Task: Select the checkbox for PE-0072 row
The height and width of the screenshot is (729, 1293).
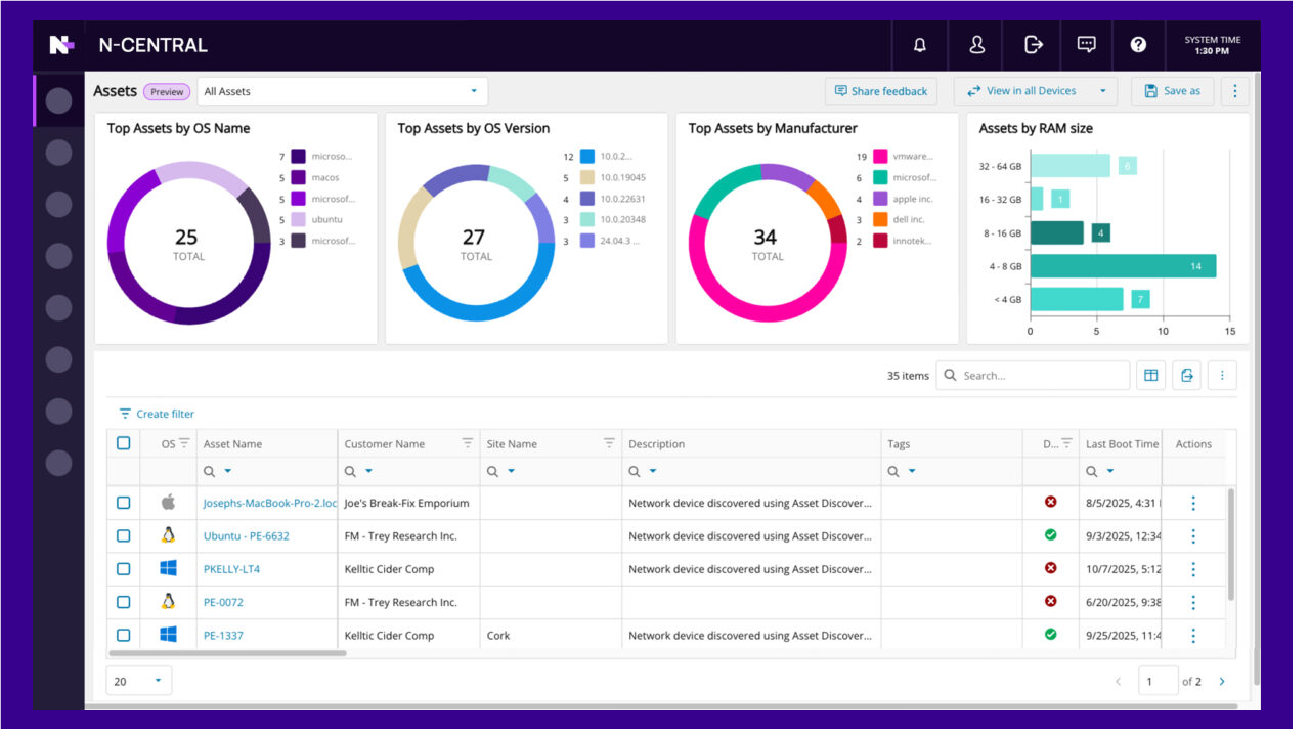Action: click(124, 602)
